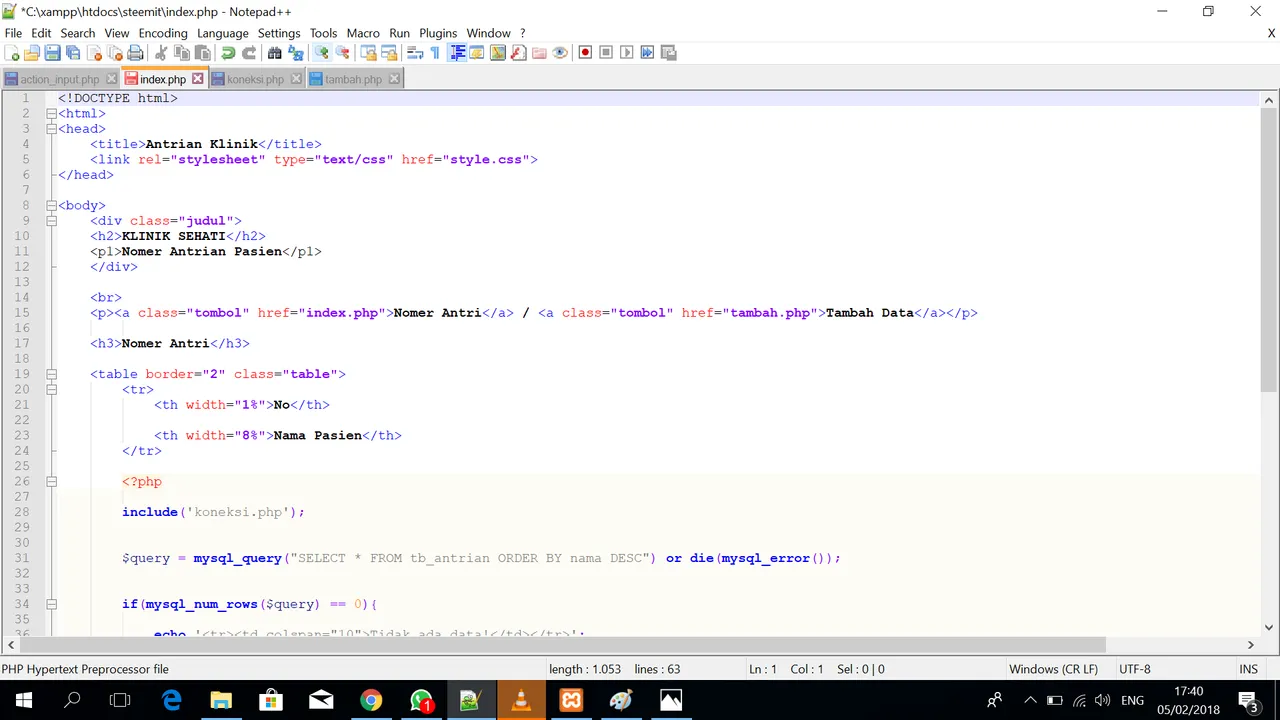Collapse the if block at line 34
Image resolution: width=1280 pixels, height=720 pixels.
click(x=51, y=604)
